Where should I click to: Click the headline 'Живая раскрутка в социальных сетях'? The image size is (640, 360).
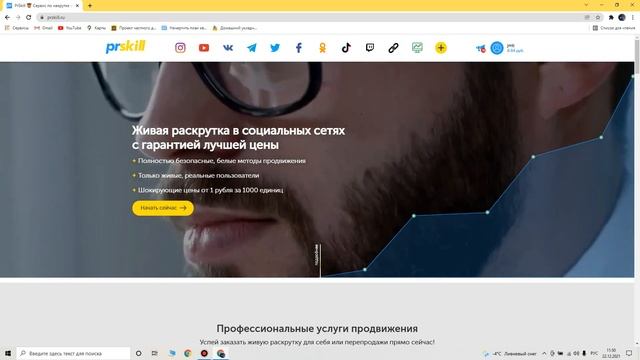(238, 131)
